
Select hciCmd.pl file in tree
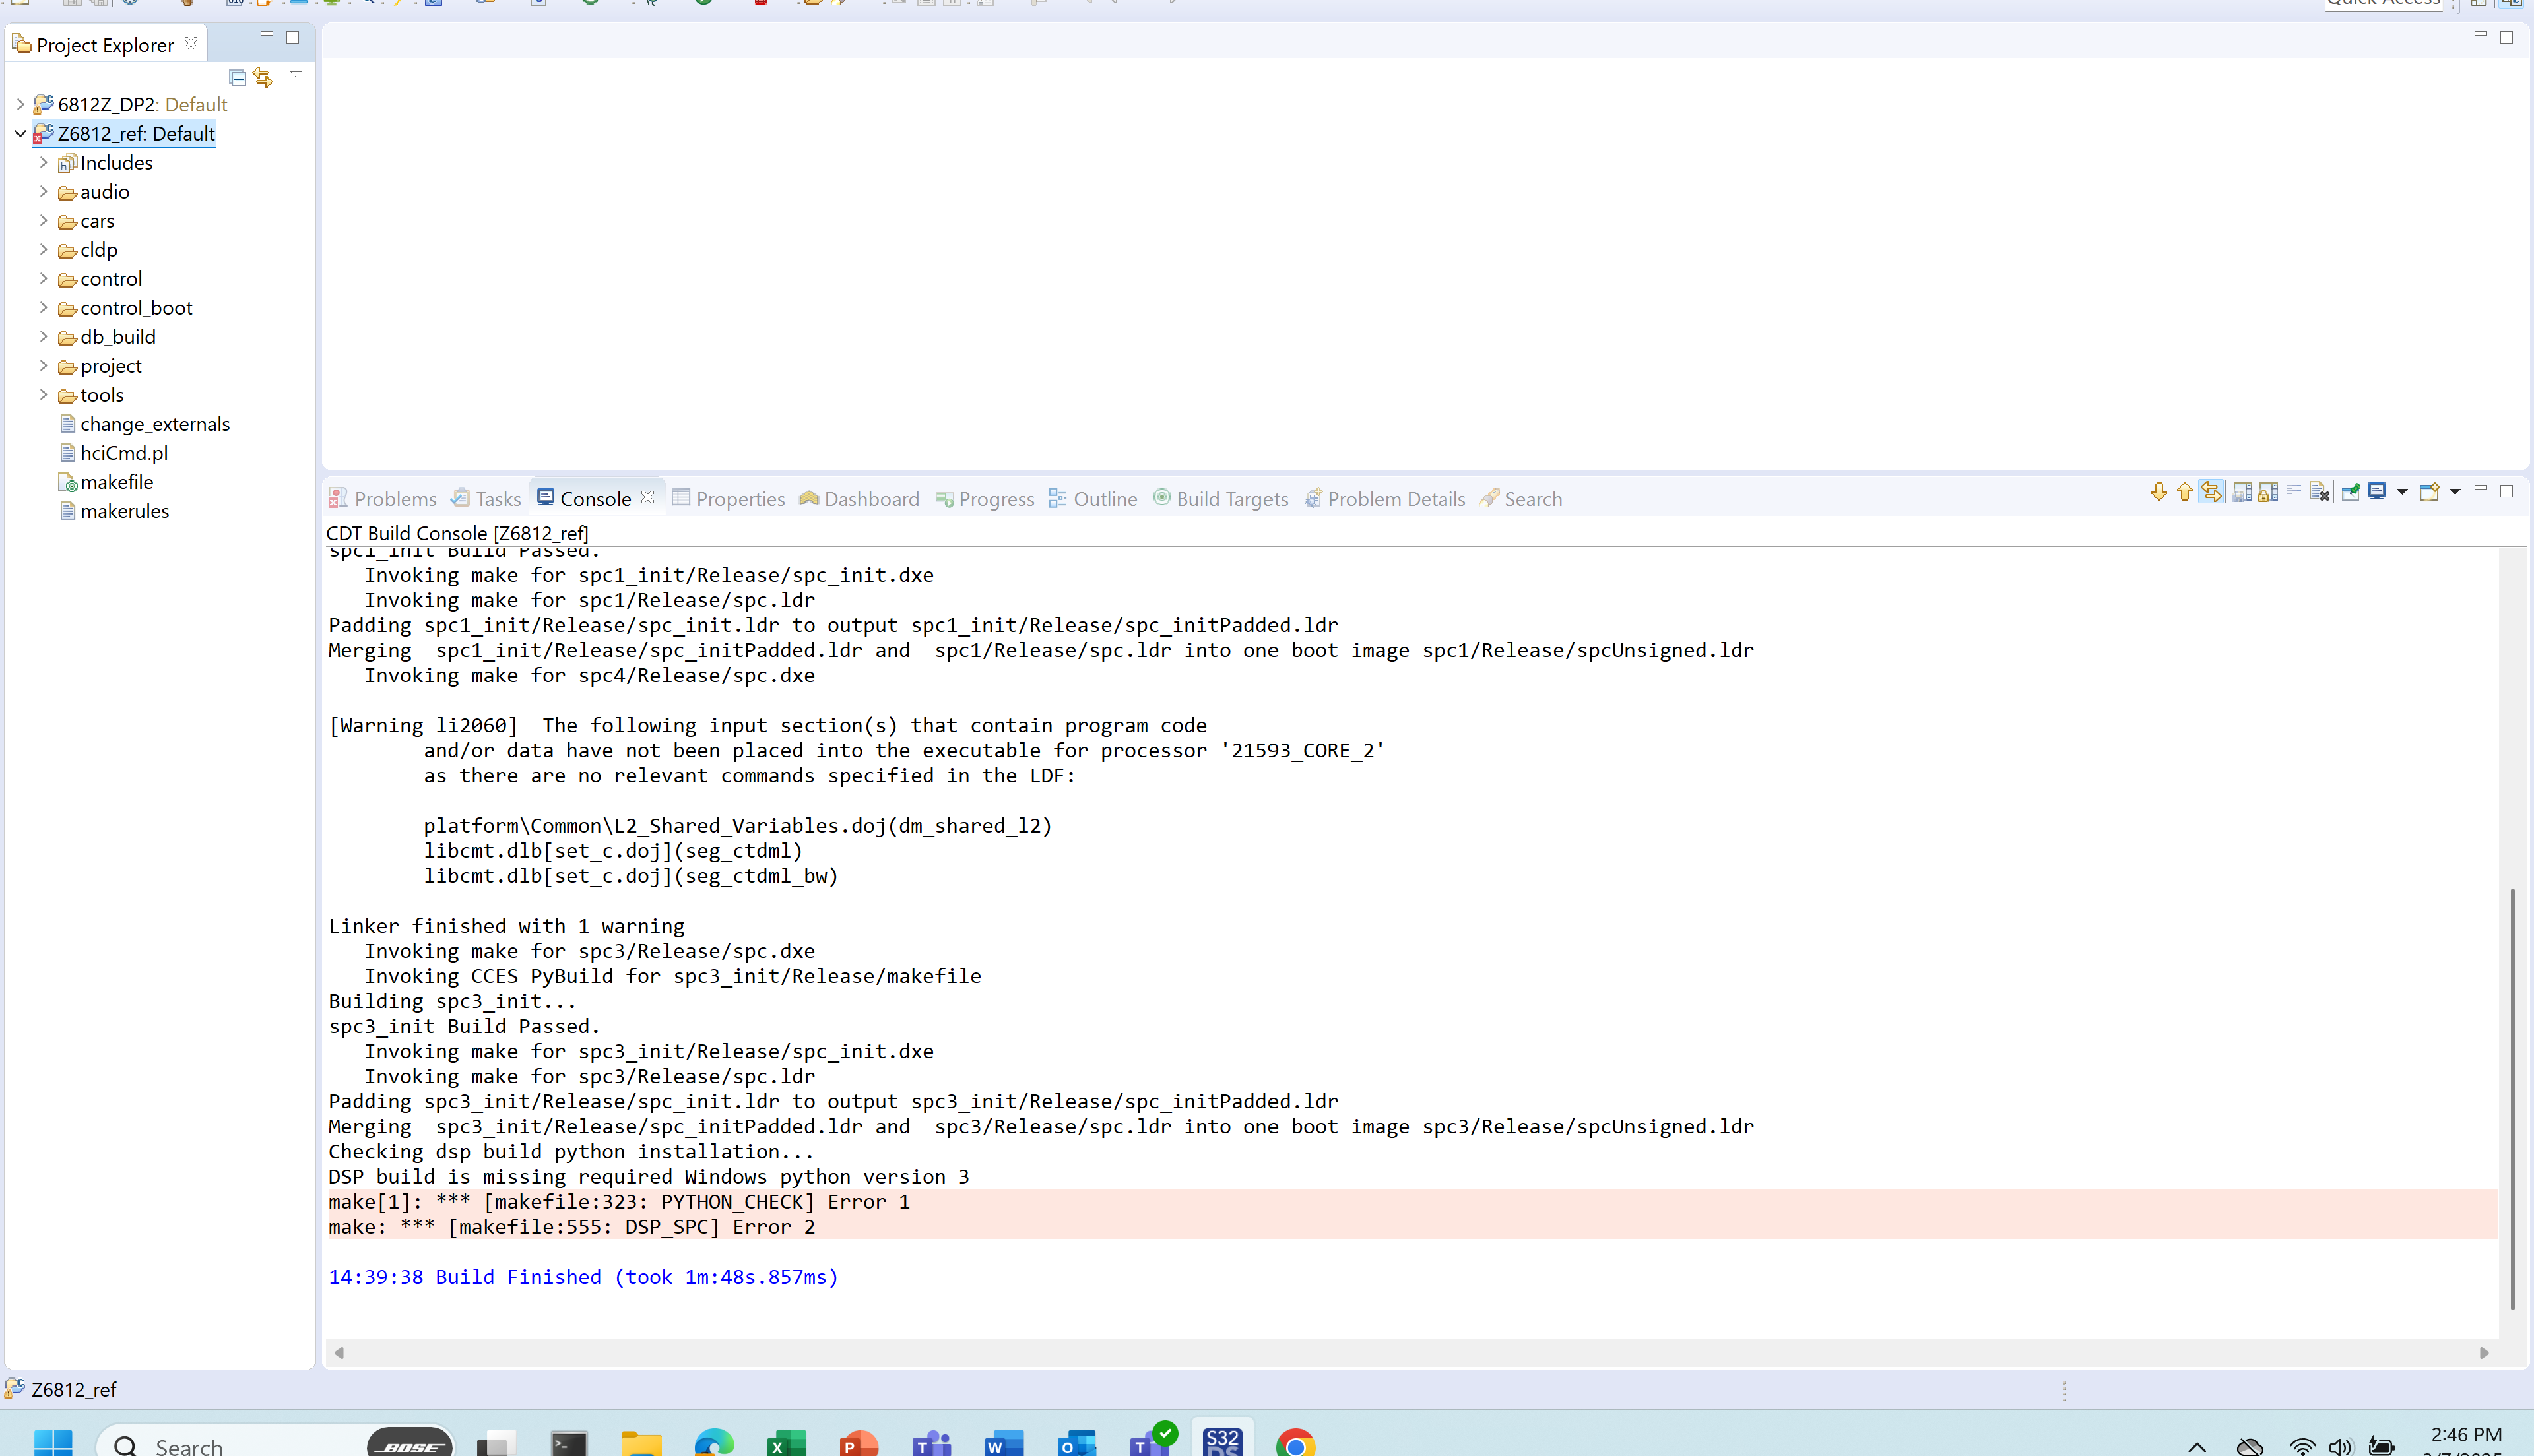[124, 453]
